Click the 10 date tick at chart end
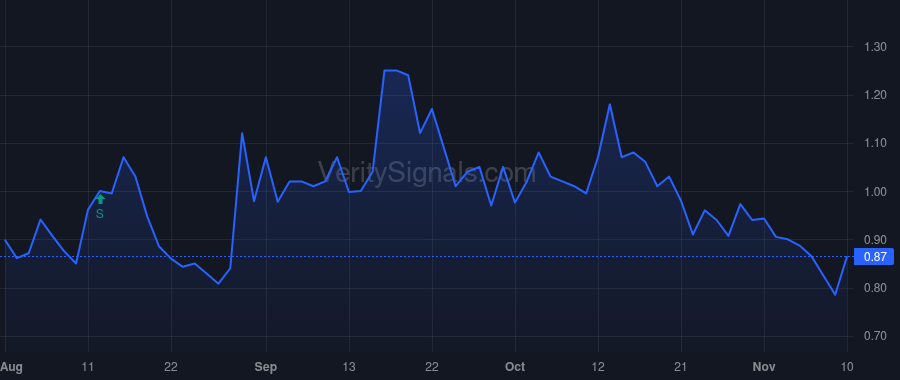This screenshot has height=380, width=900. pyautogui.click(x=847, y=367)
